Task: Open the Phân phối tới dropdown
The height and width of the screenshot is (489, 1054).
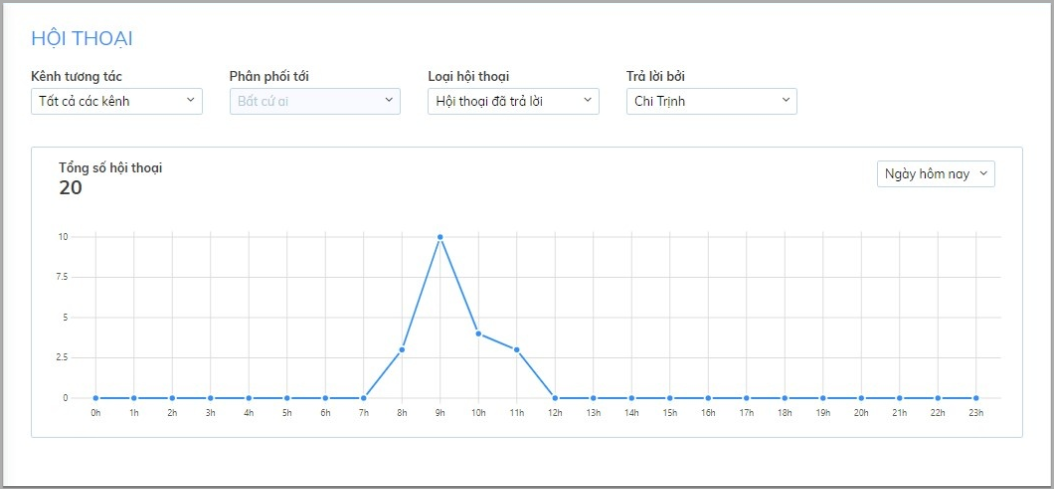Action: tap(315, 101)
